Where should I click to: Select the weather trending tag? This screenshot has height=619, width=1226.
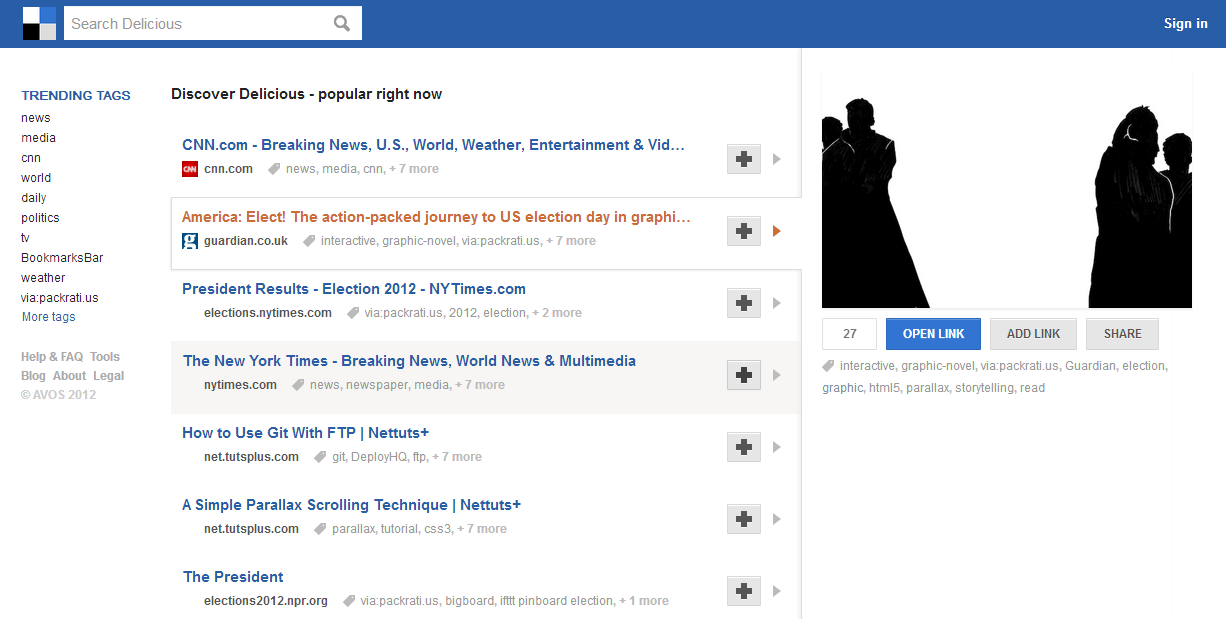pos(43,278)
